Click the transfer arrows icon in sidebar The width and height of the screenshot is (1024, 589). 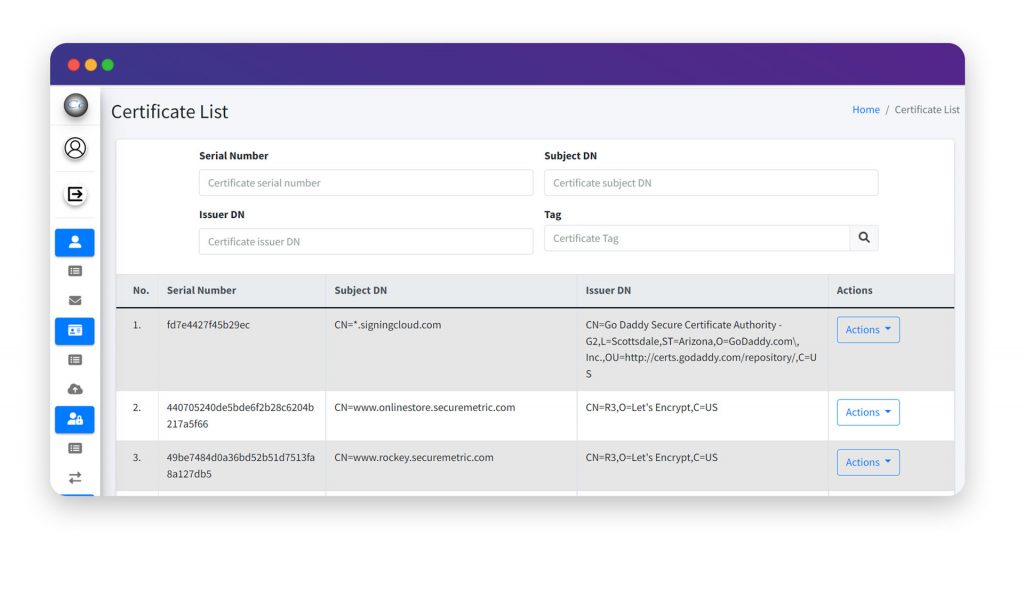pyautogui.click(x=75, y=477)
